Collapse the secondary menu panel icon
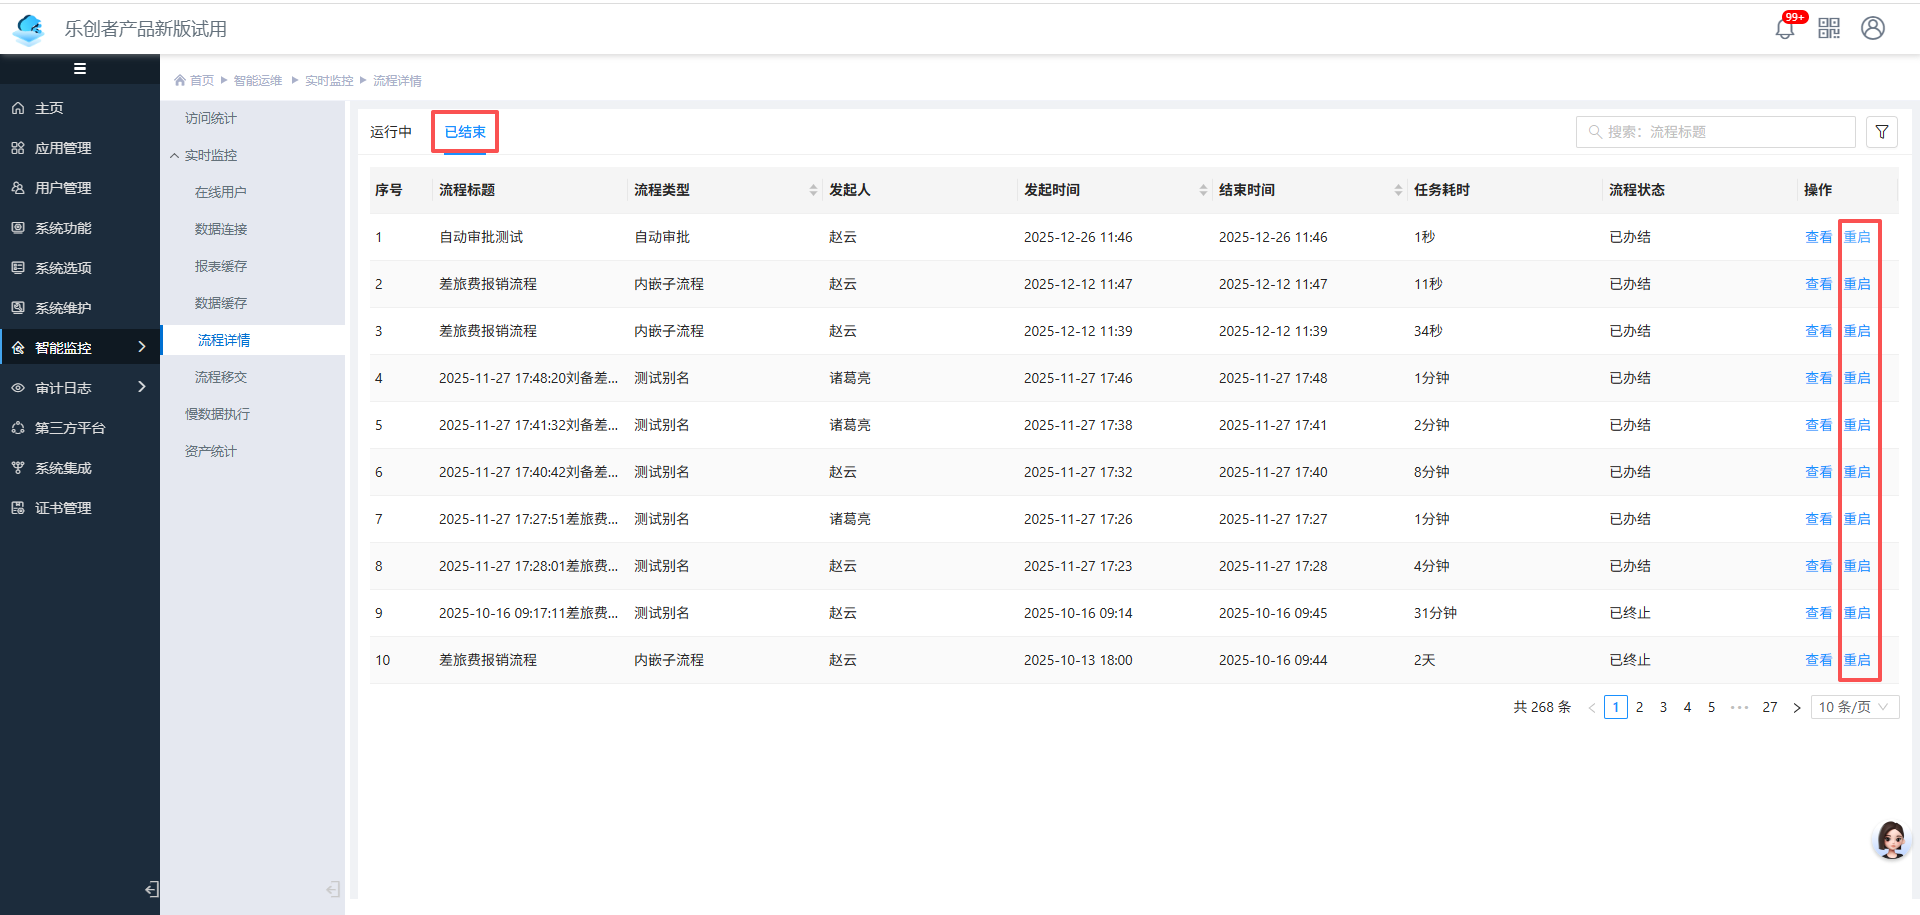 pos(333,889)
